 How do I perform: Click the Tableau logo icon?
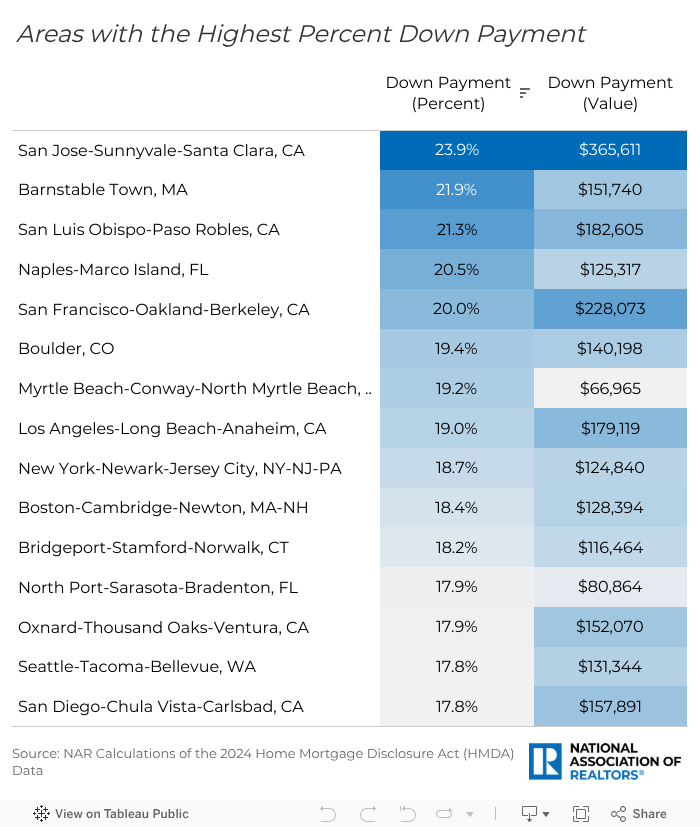[42, 813]
